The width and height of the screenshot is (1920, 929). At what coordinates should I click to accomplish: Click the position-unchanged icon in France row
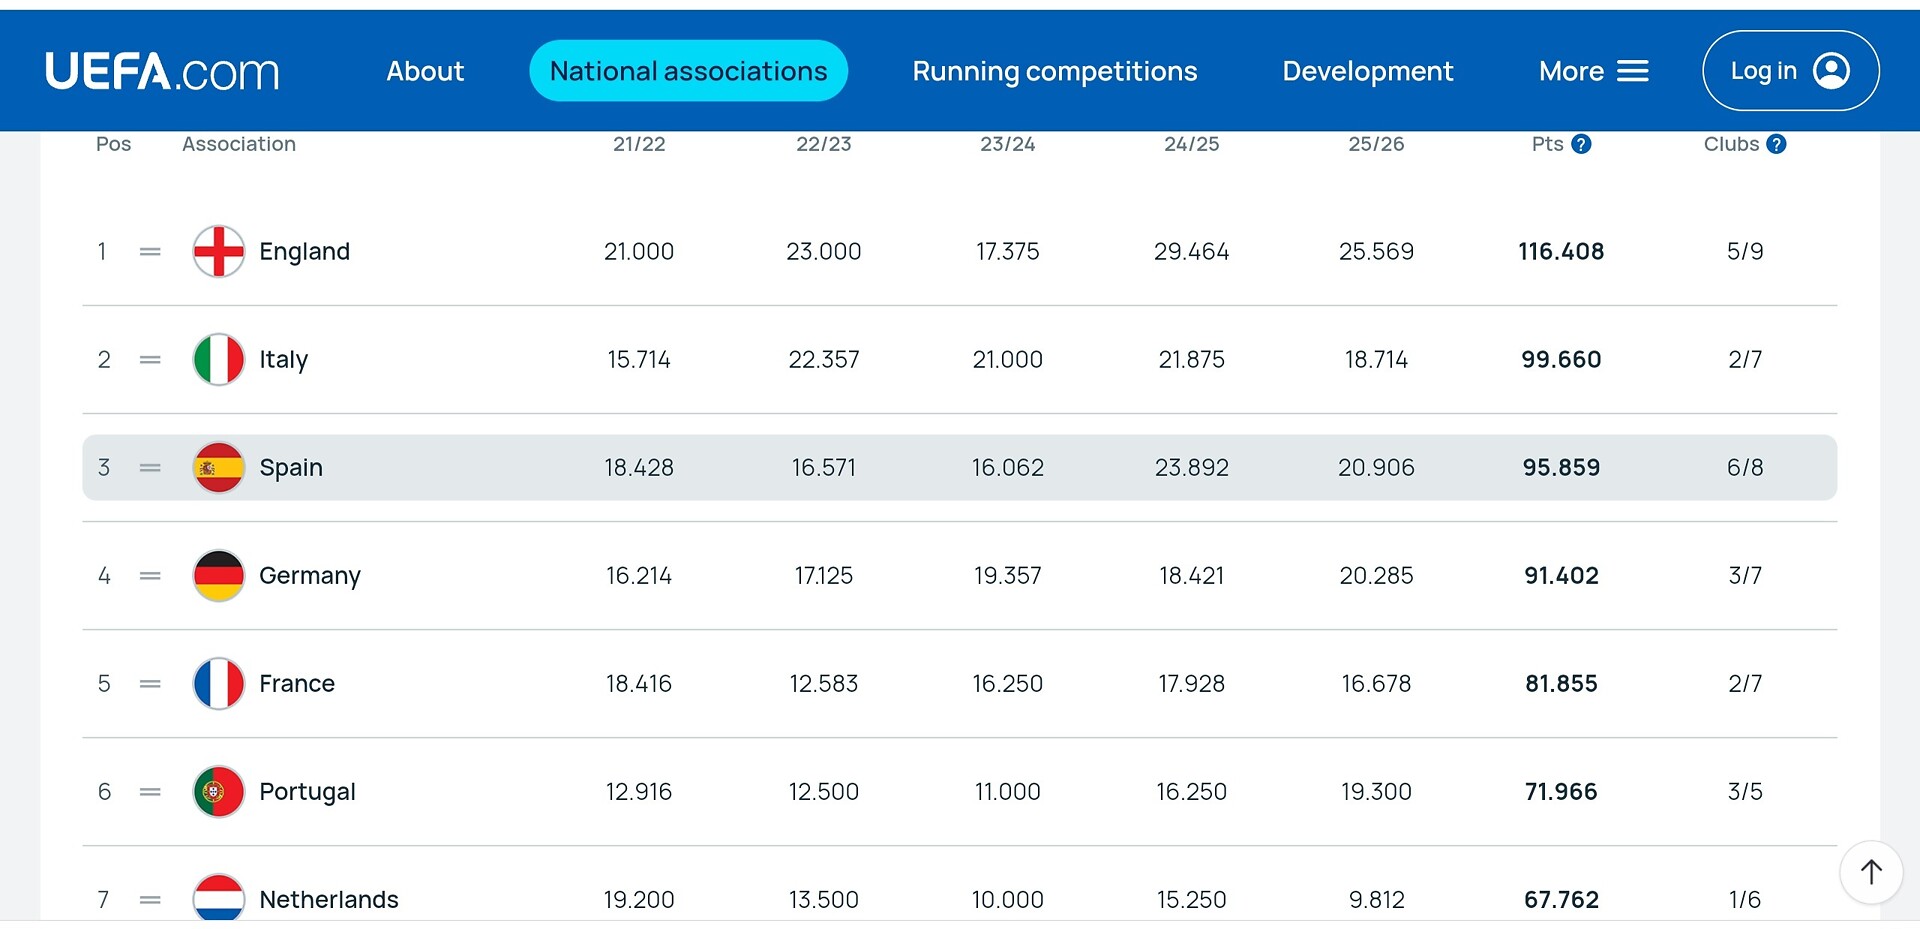pos(150,684)
